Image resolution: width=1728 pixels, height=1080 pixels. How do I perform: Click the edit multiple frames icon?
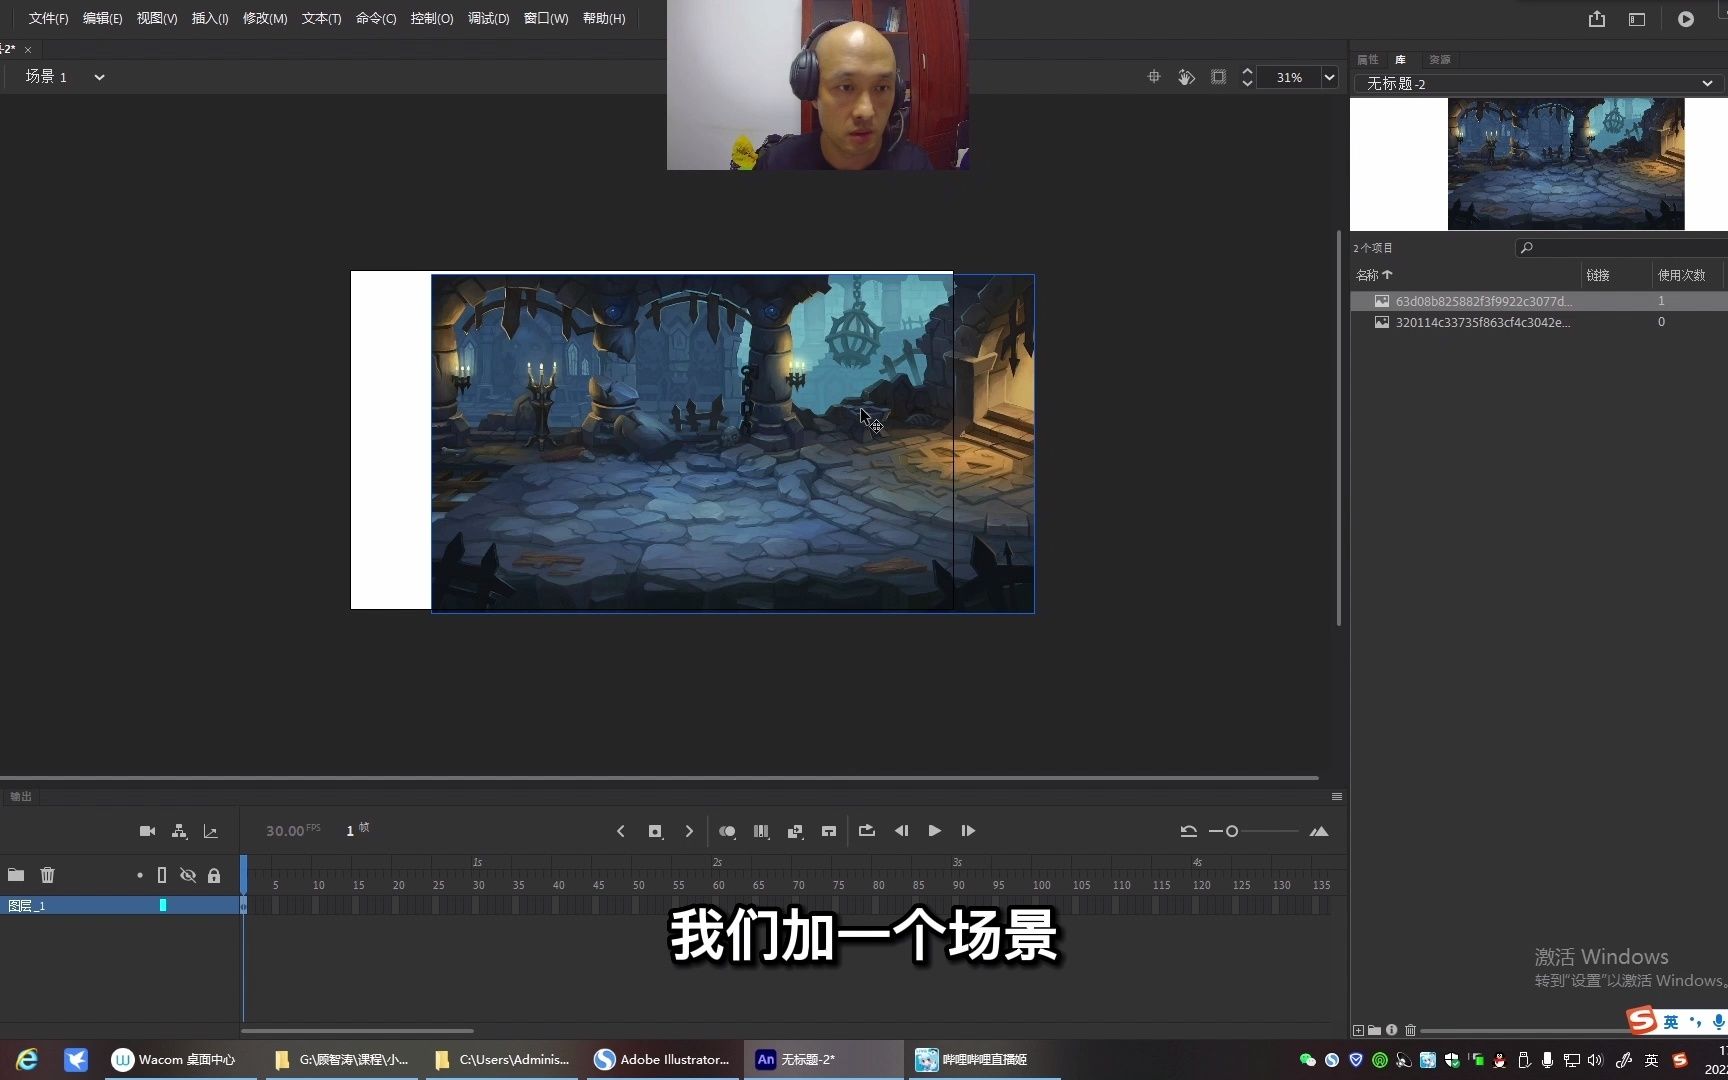(x=761, y=831)
